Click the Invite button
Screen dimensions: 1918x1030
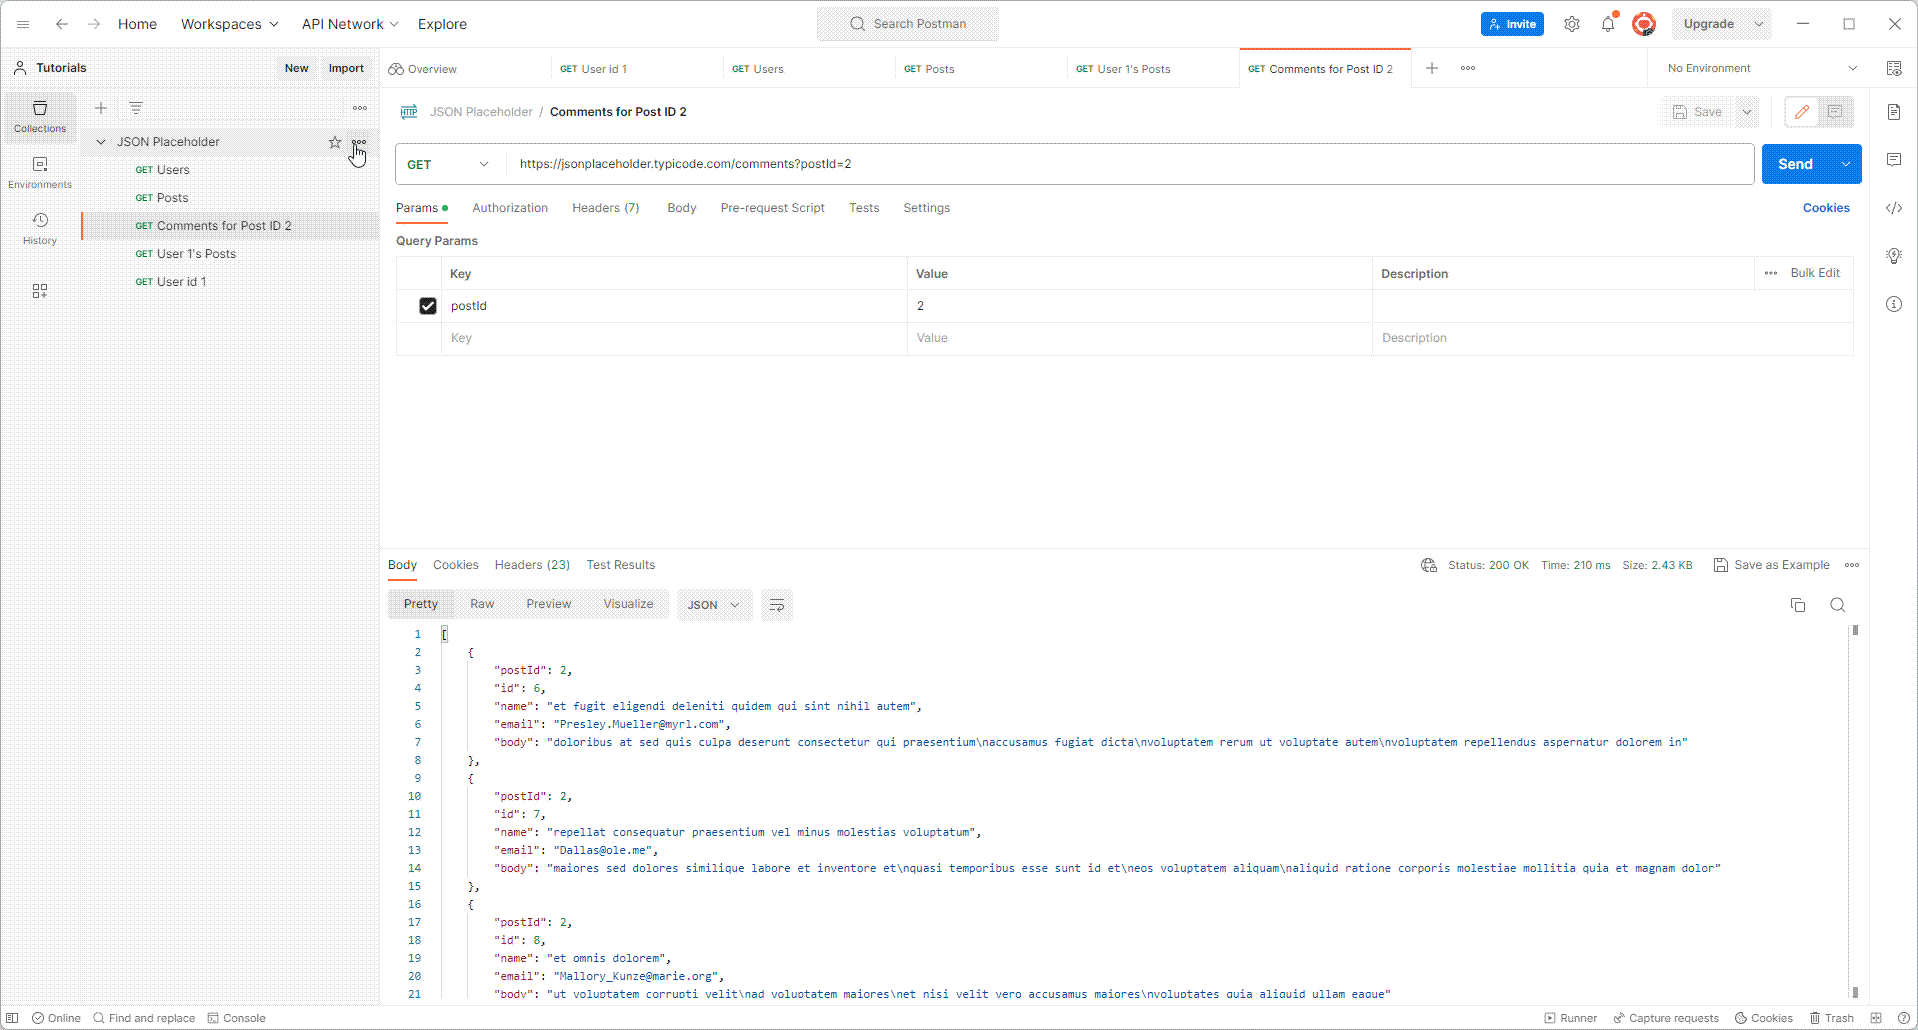point(1512,24)
